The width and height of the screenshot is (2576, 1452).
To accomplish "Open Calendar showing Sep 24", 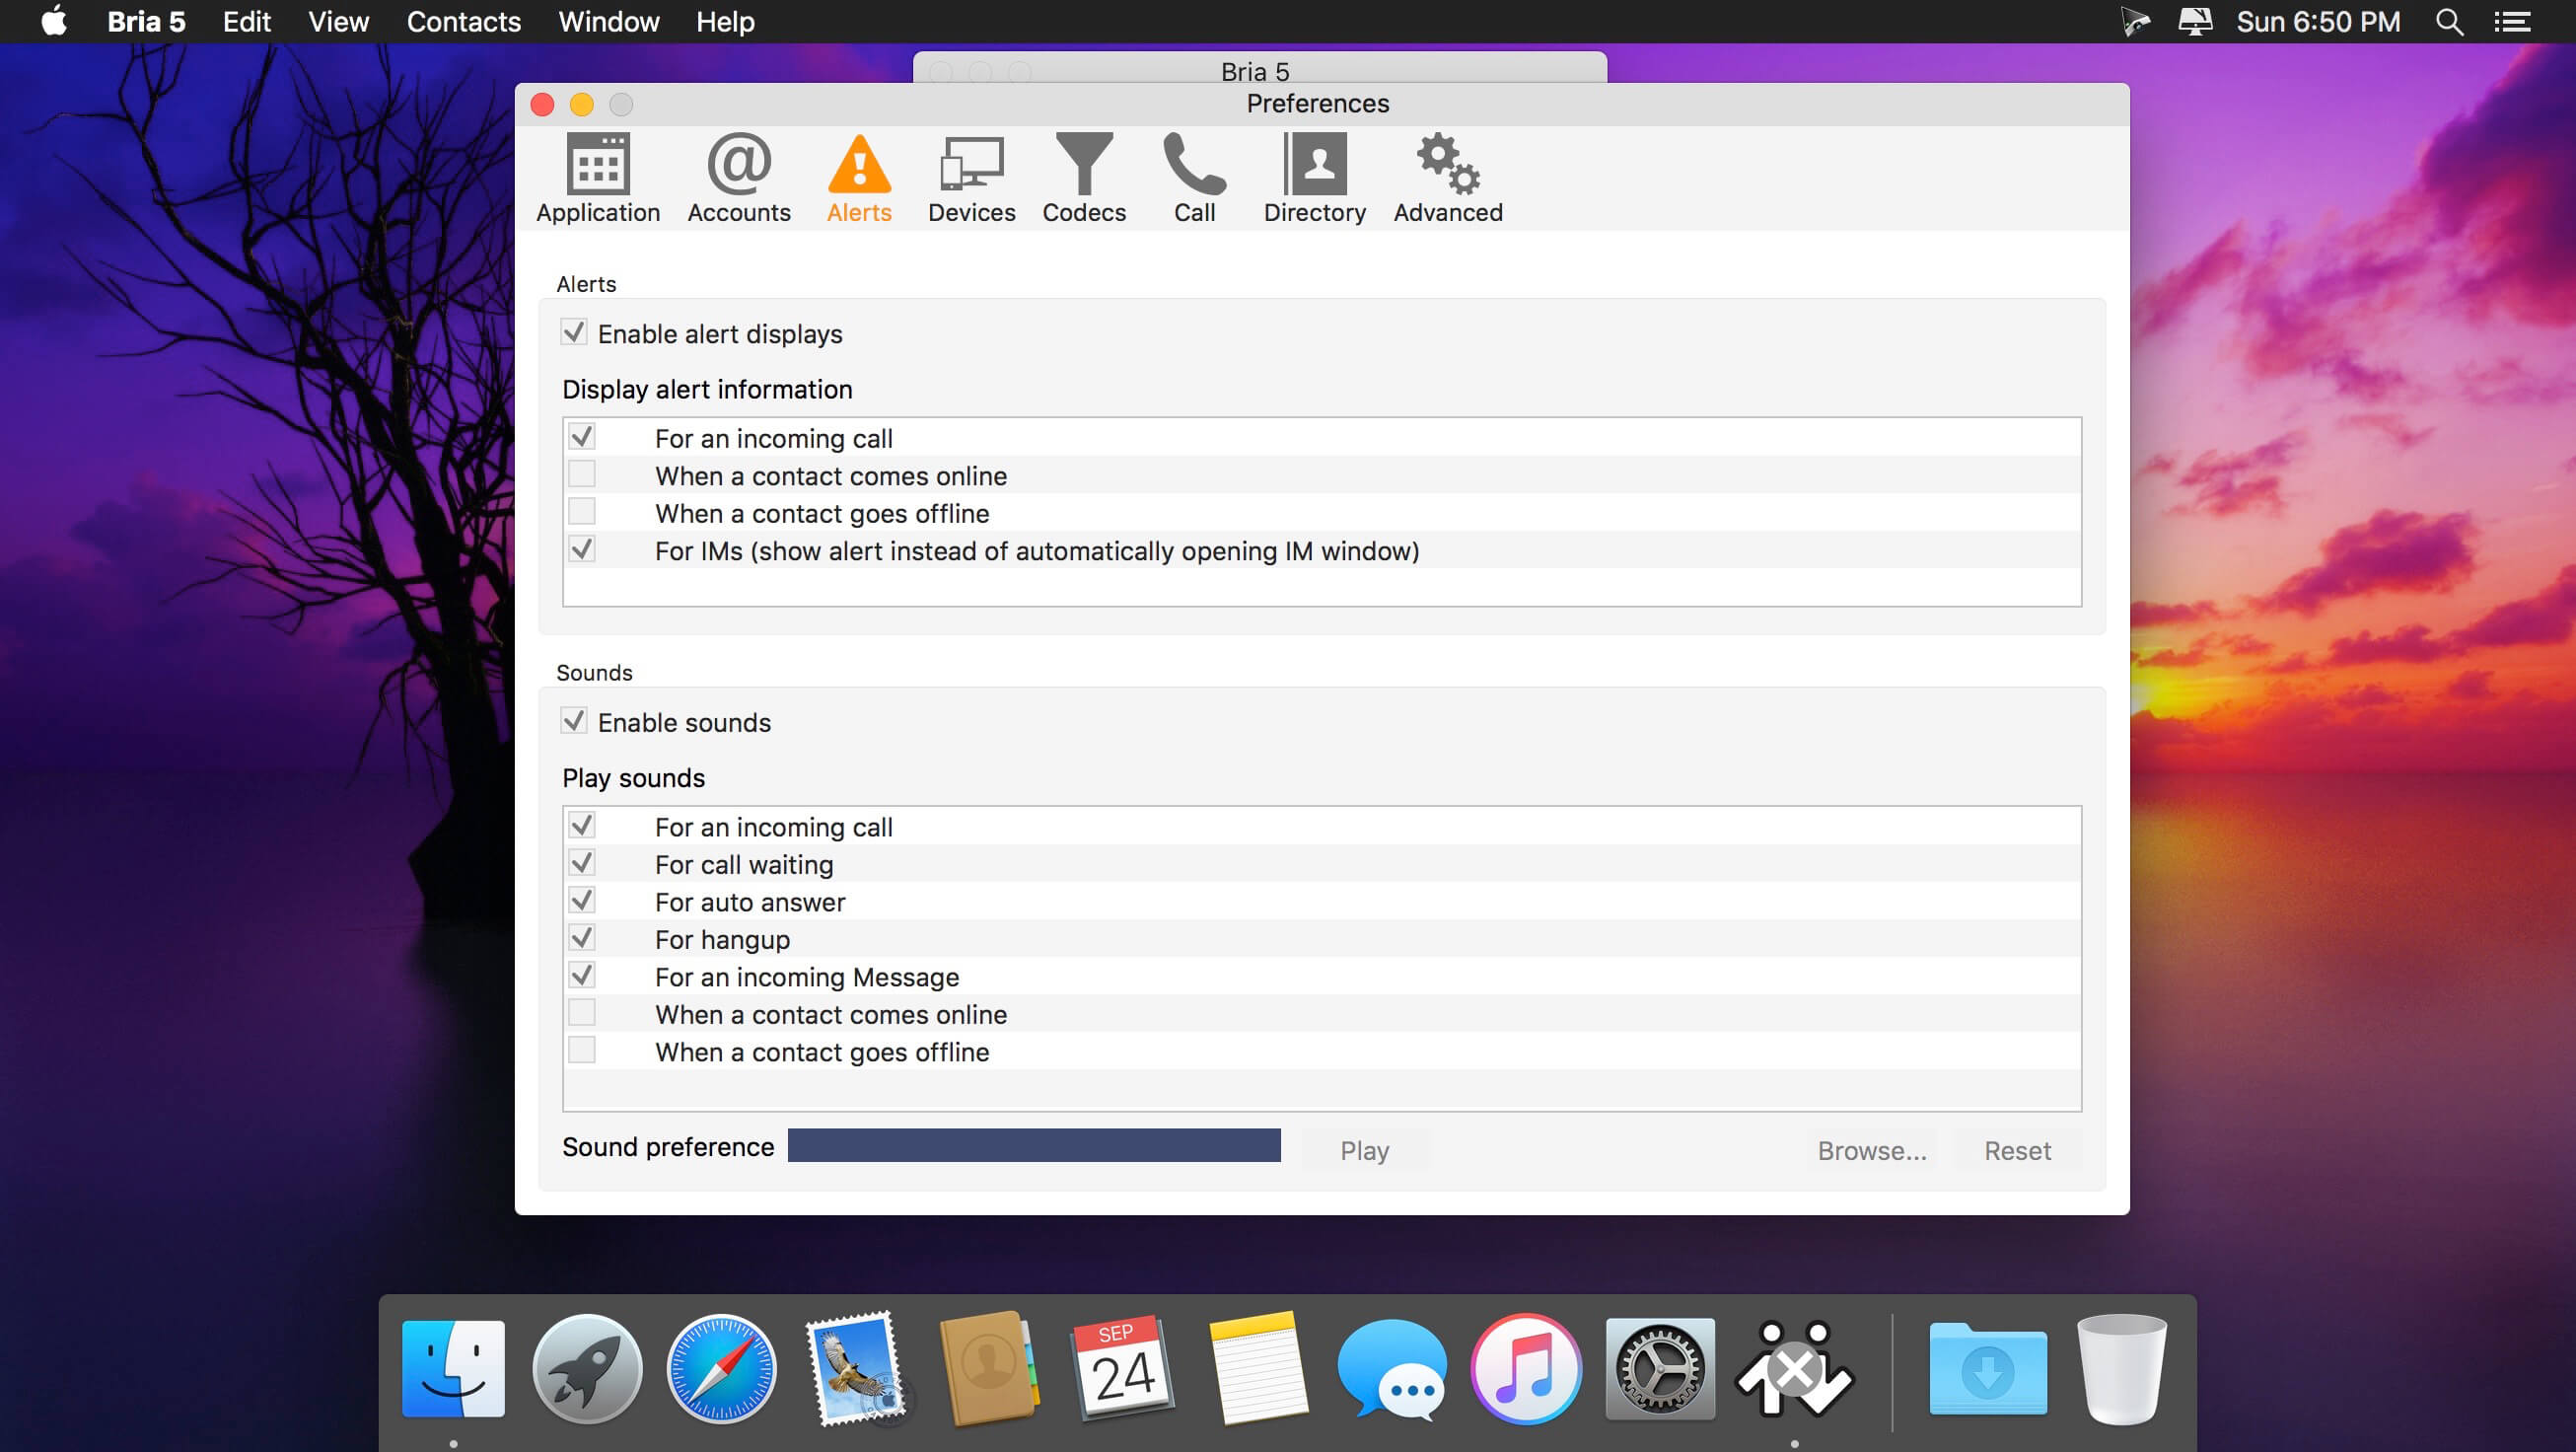I will click(1123, 1368).
